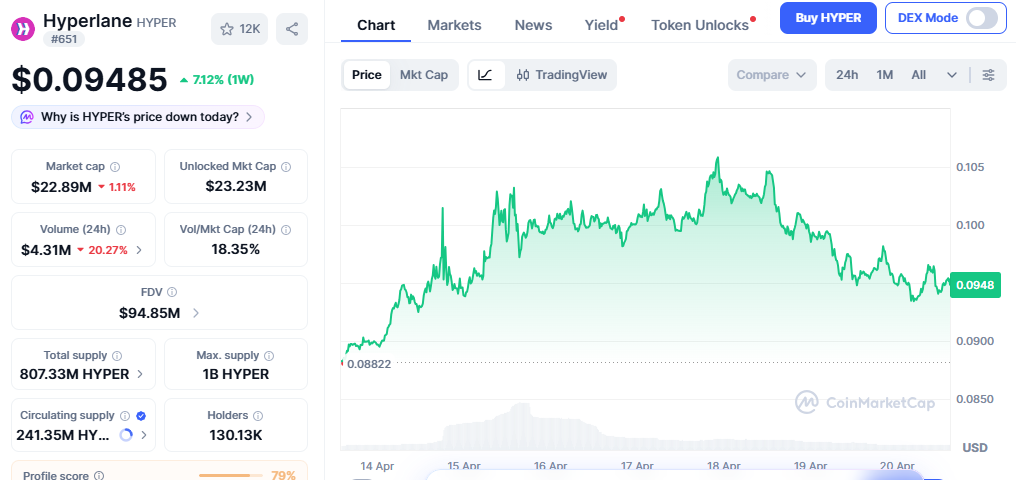Screen dimensions: 1016x480
Task: Select Price chart toggle
Action: [367, 75]
